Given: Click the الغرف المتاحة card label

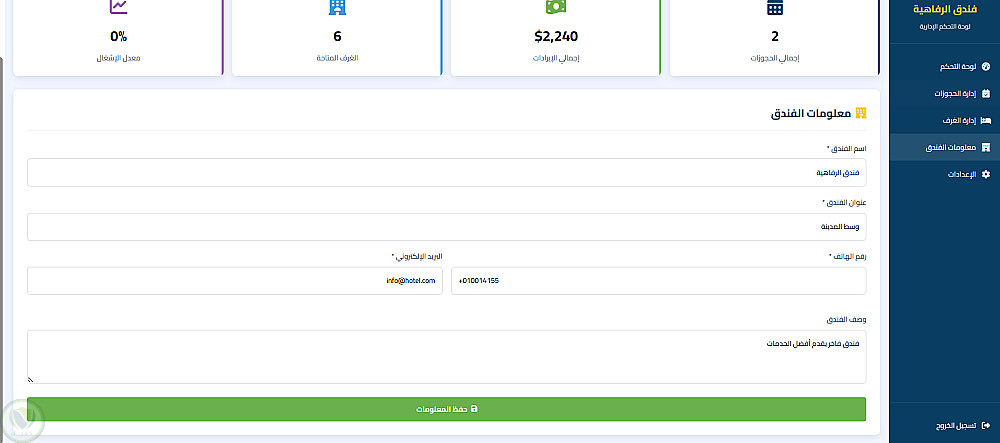Looking at the screenshot, I should click(x=337, y=58).
